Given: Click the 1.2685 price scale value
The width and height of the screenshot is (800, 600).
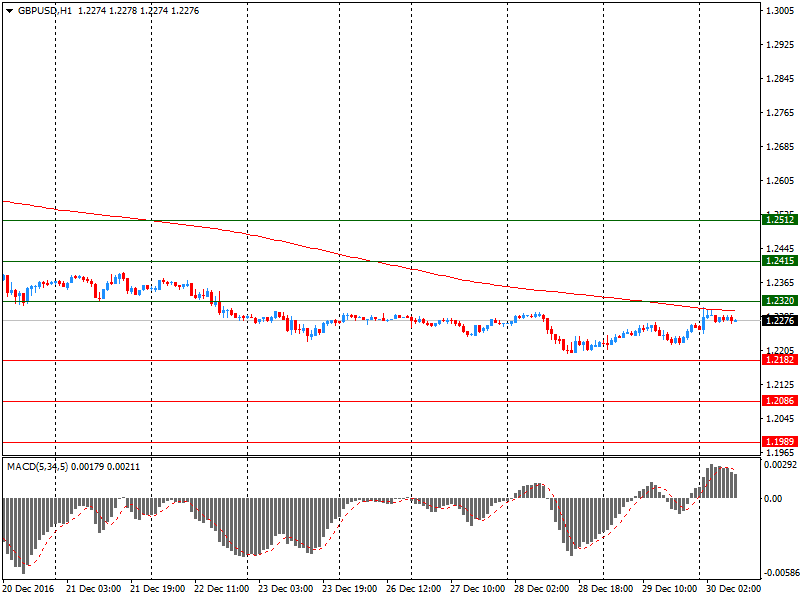Looking at the screenshot, I should coord(780,147).
